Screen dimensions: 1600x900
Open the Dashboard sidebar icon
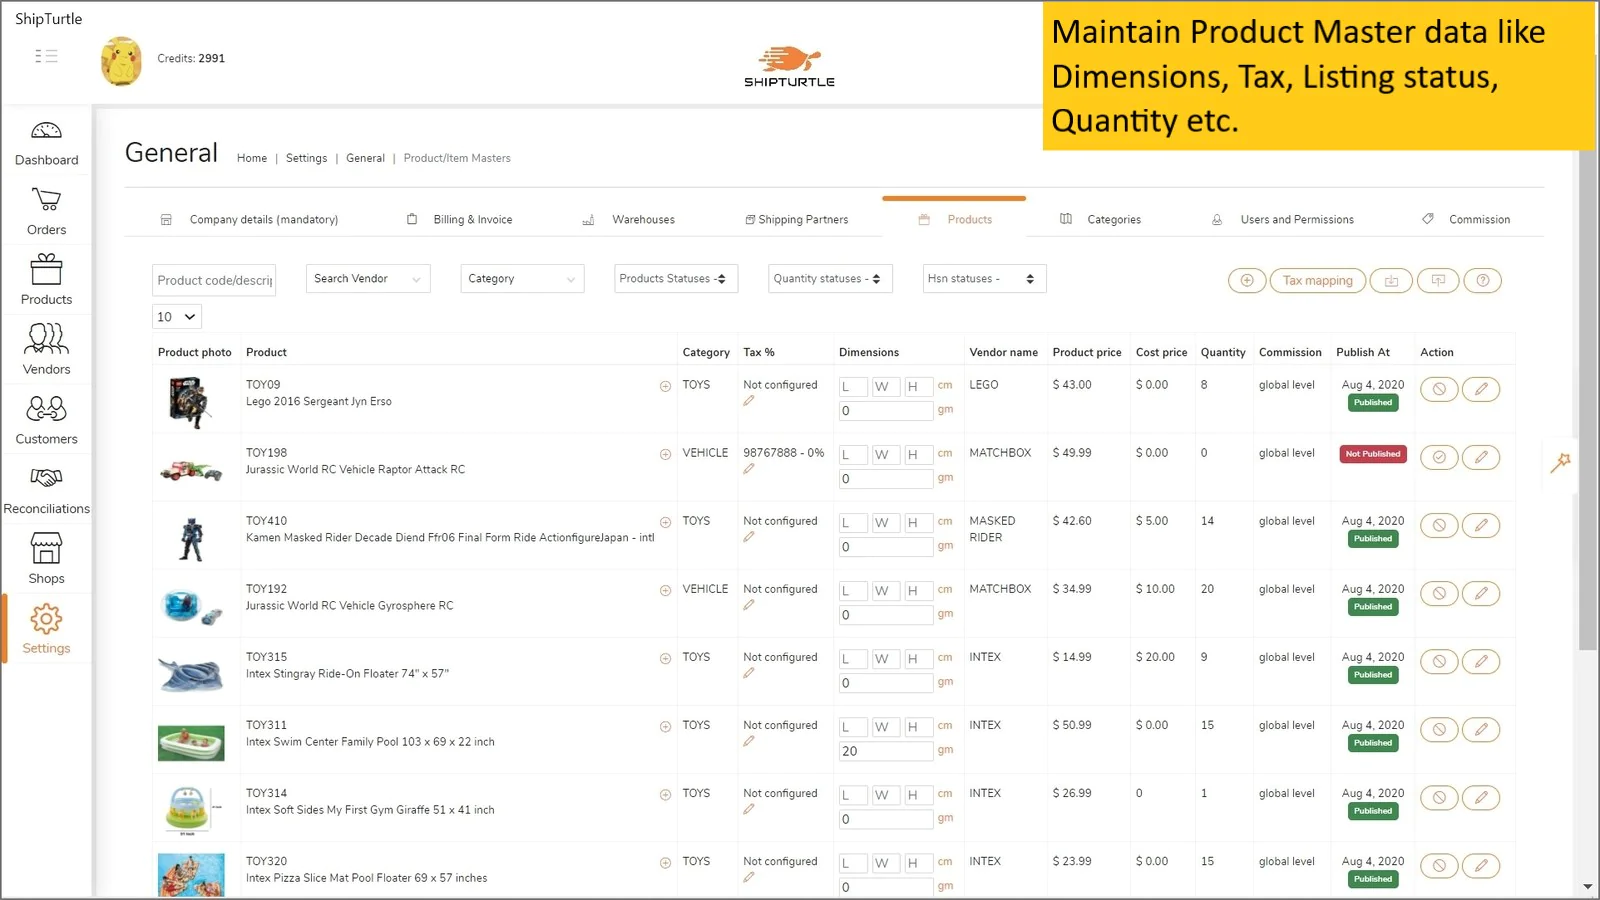pos(46,143)
